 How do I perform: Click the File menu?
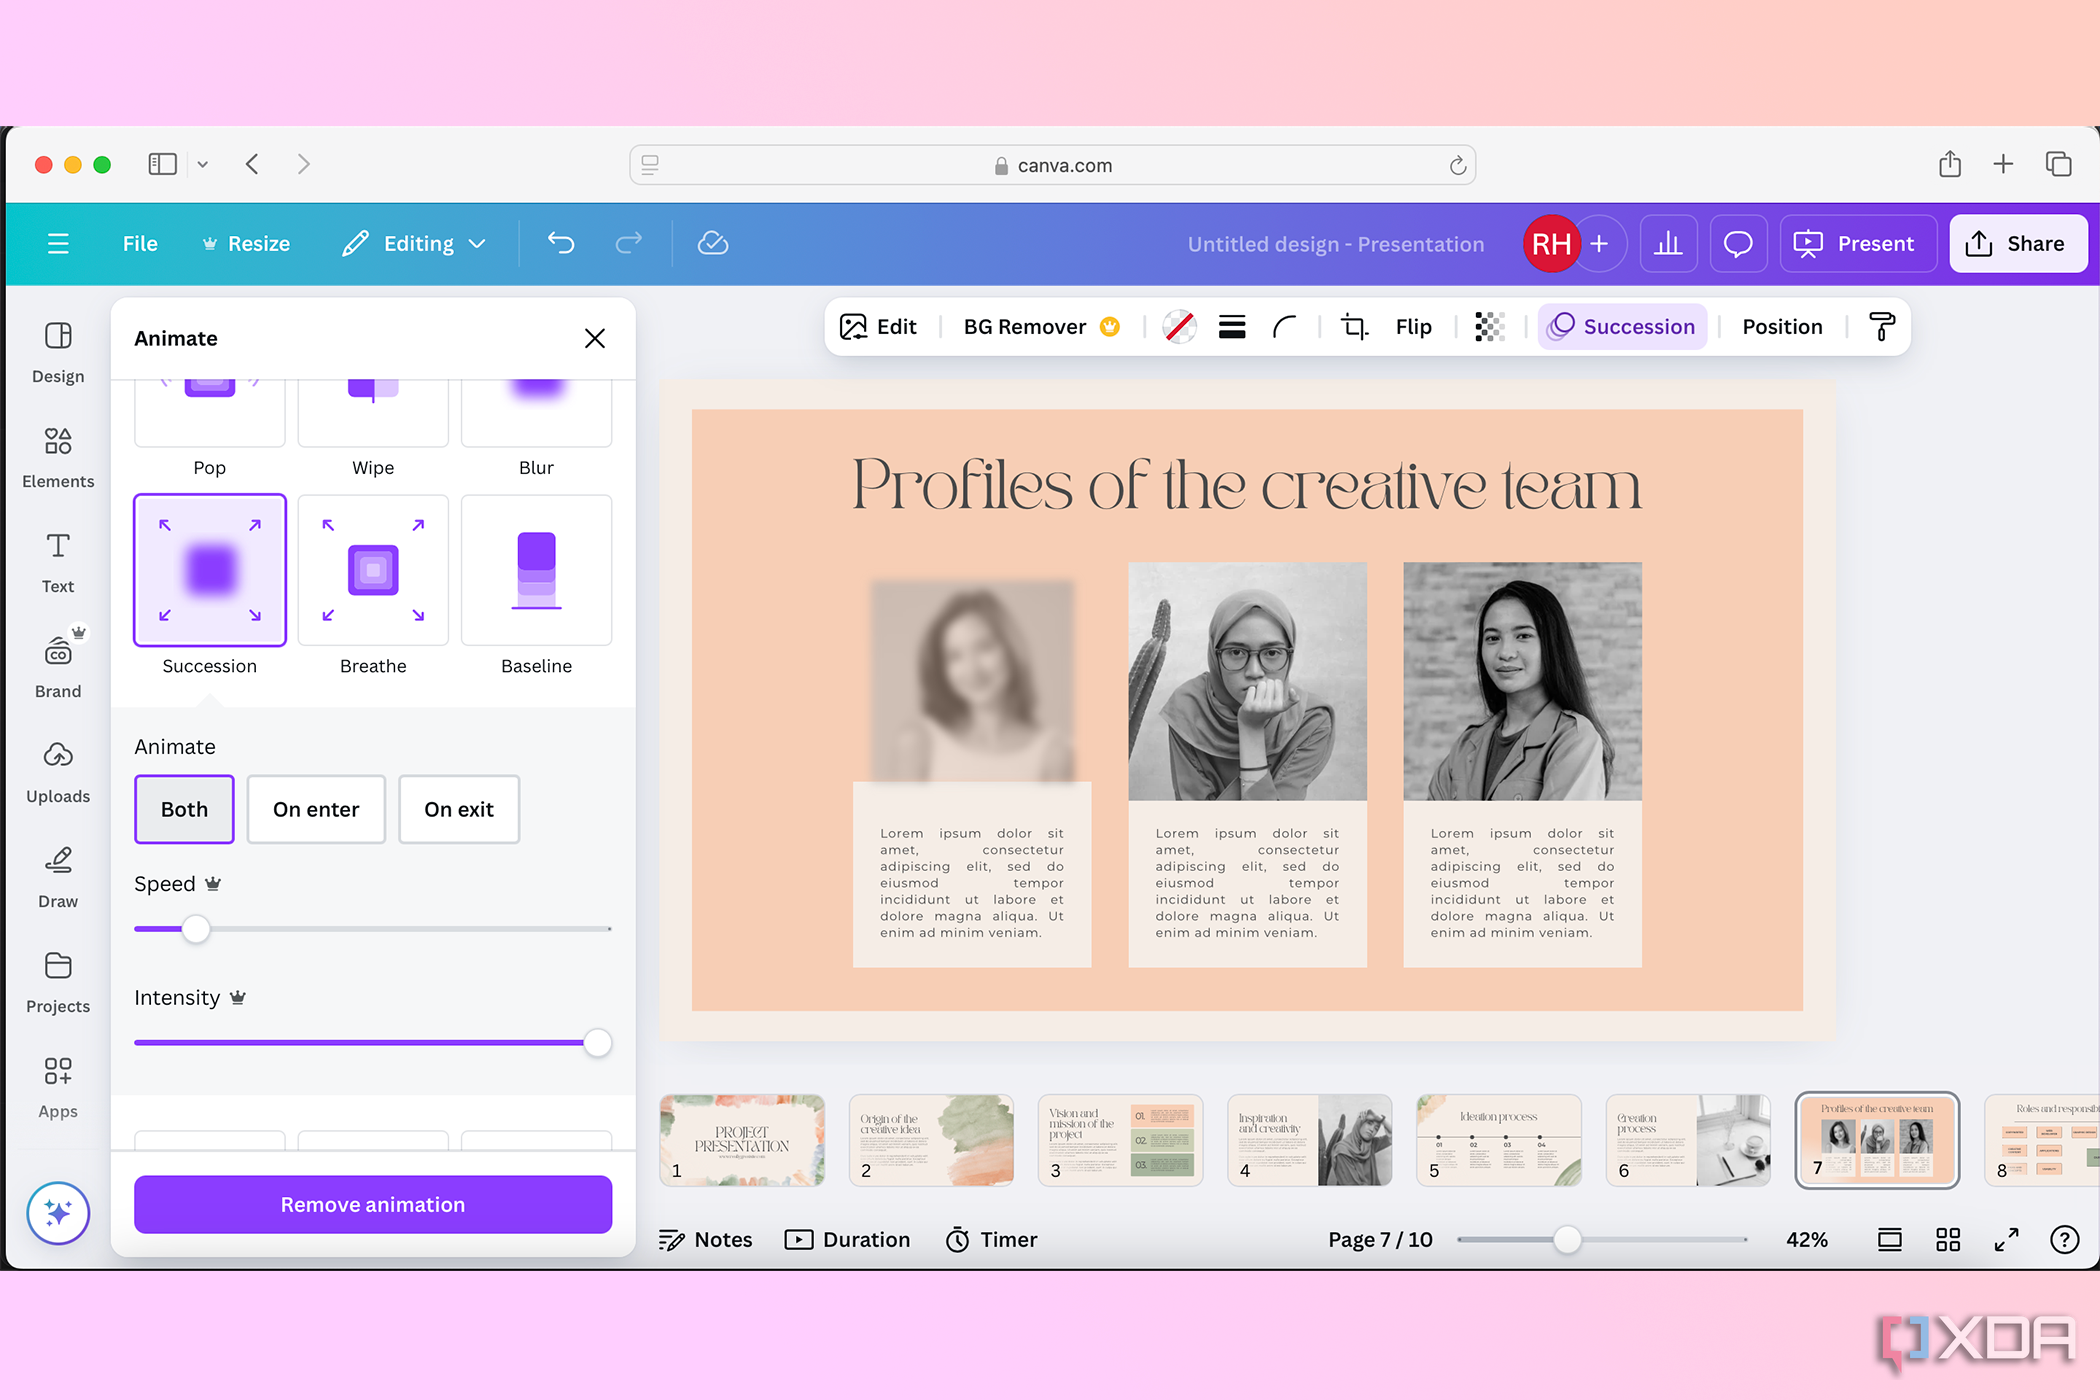click(x=139, y=244)
